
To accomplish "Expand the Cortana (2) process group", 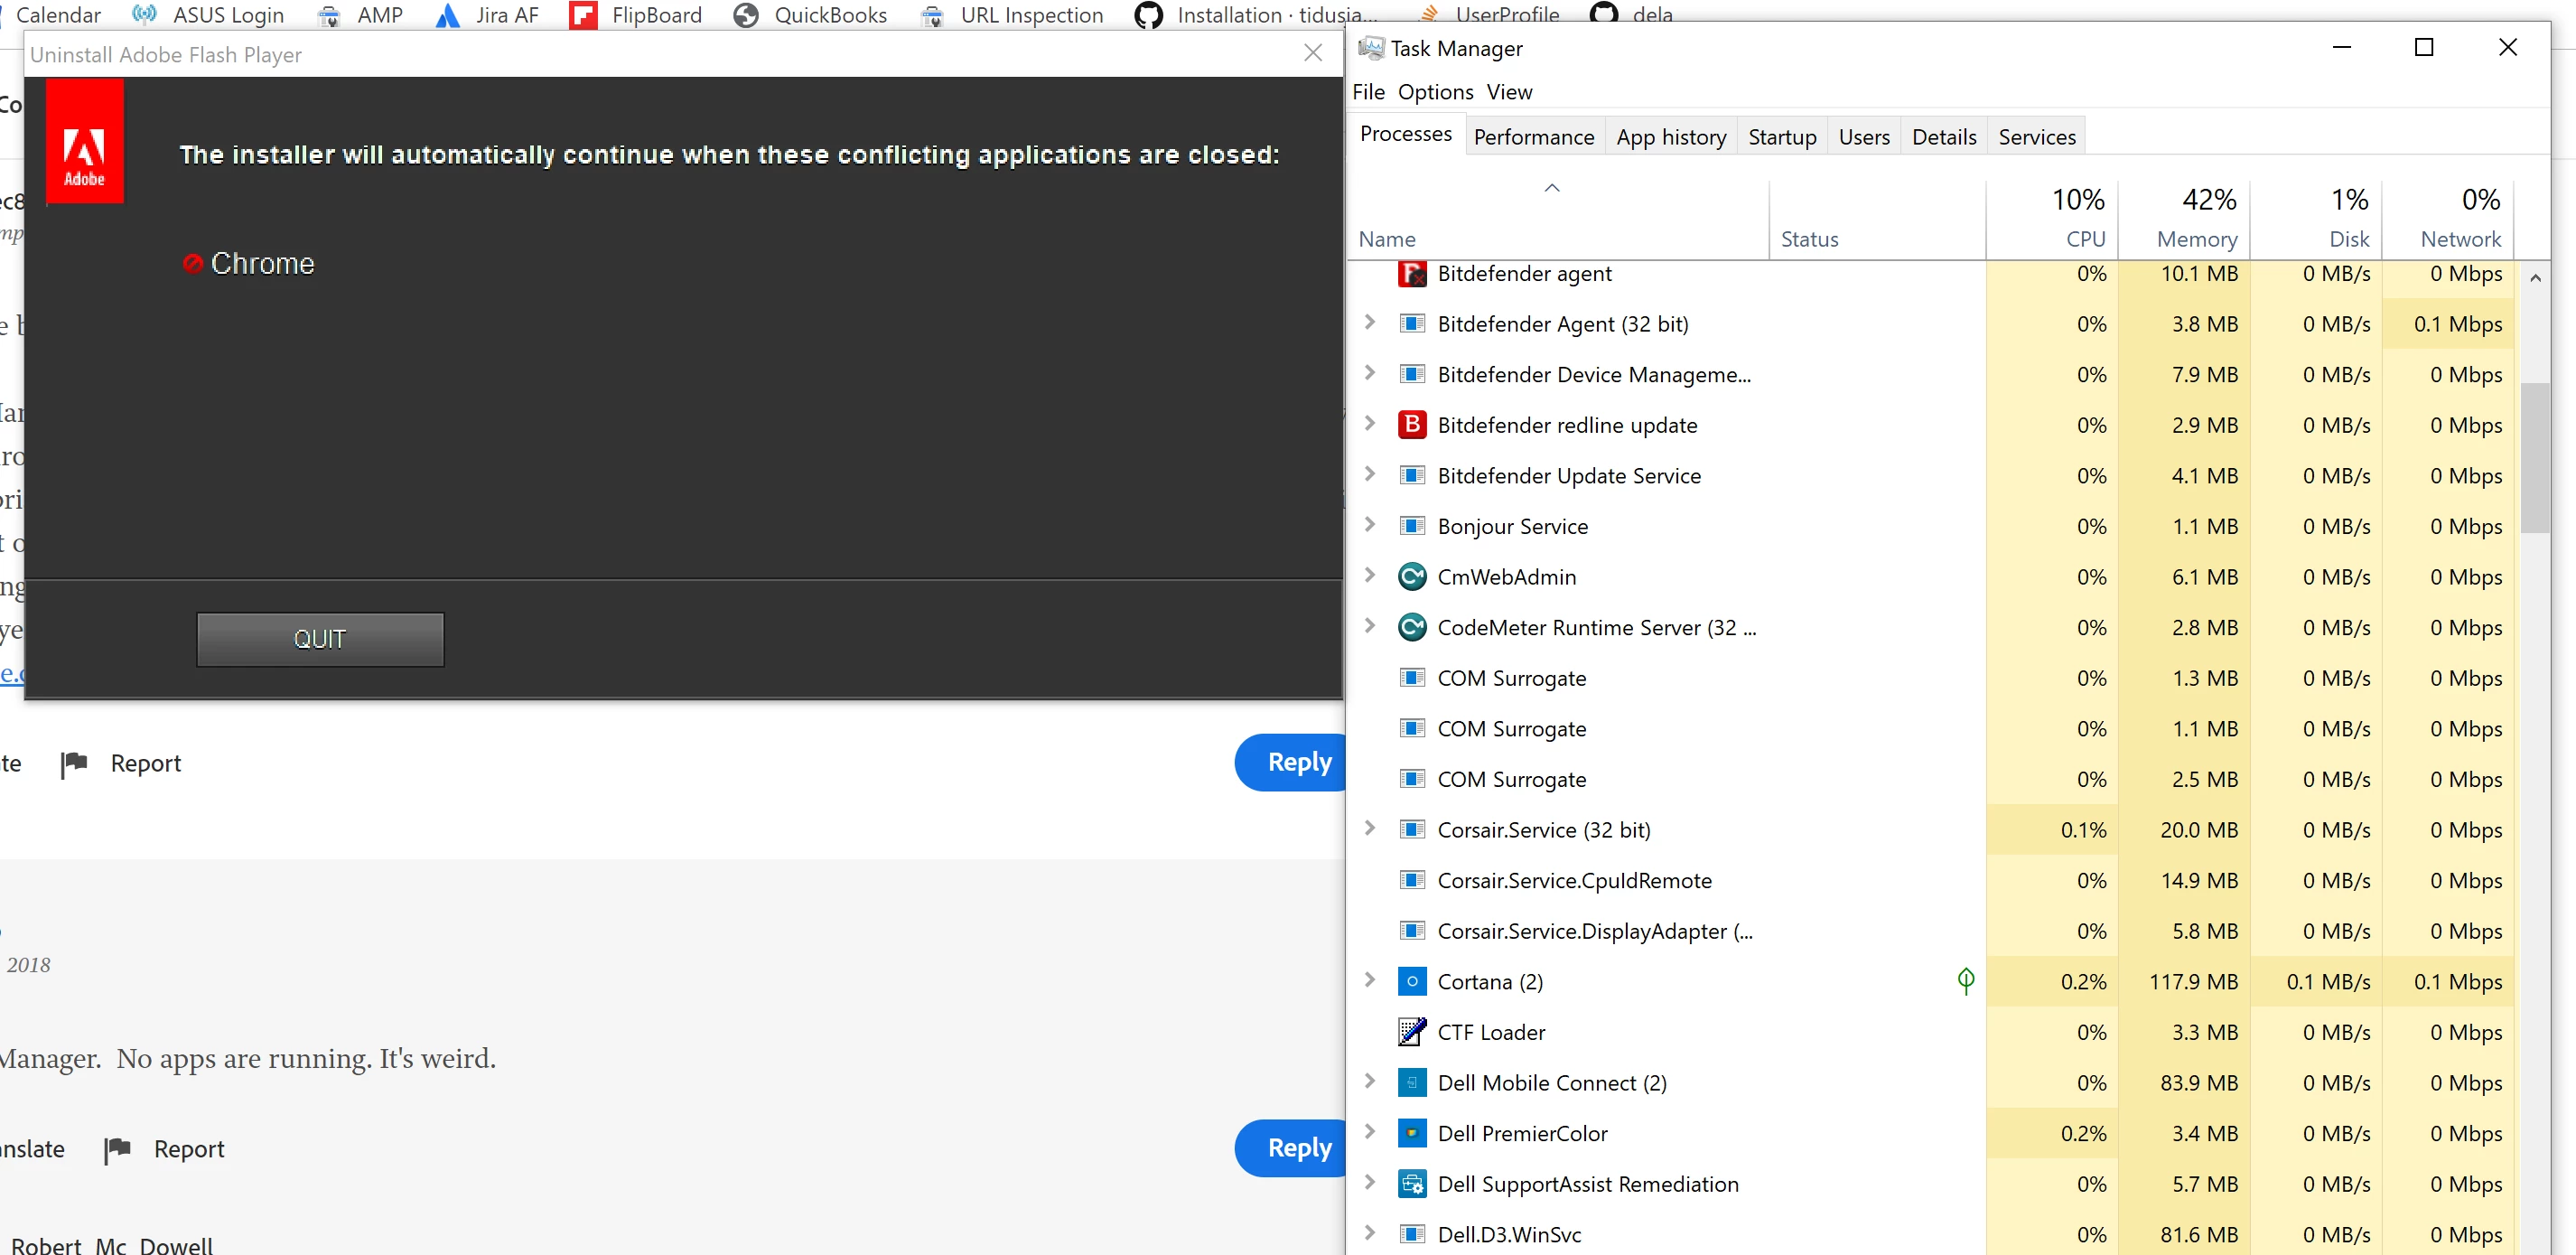I will [x=1370, y=980].
